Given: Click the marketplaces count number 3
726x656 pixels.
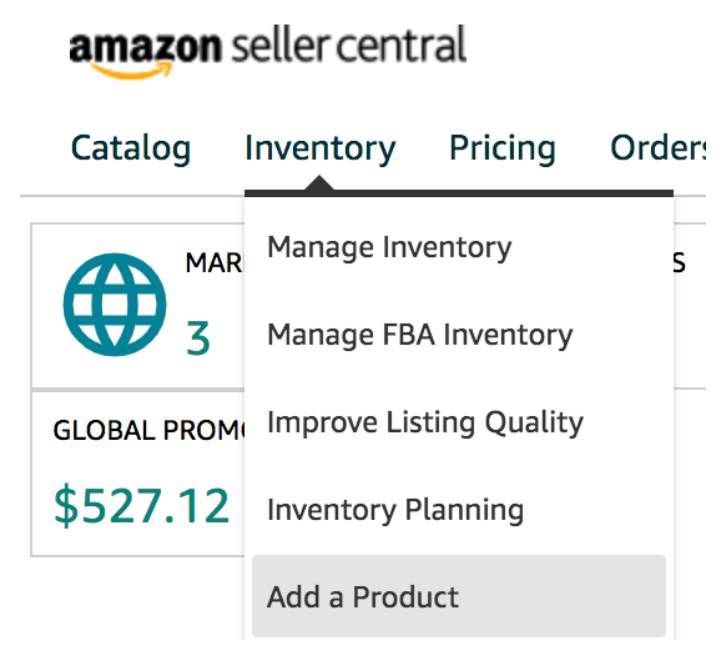Looking at the screenshot, I should click(x=198, y=338).
